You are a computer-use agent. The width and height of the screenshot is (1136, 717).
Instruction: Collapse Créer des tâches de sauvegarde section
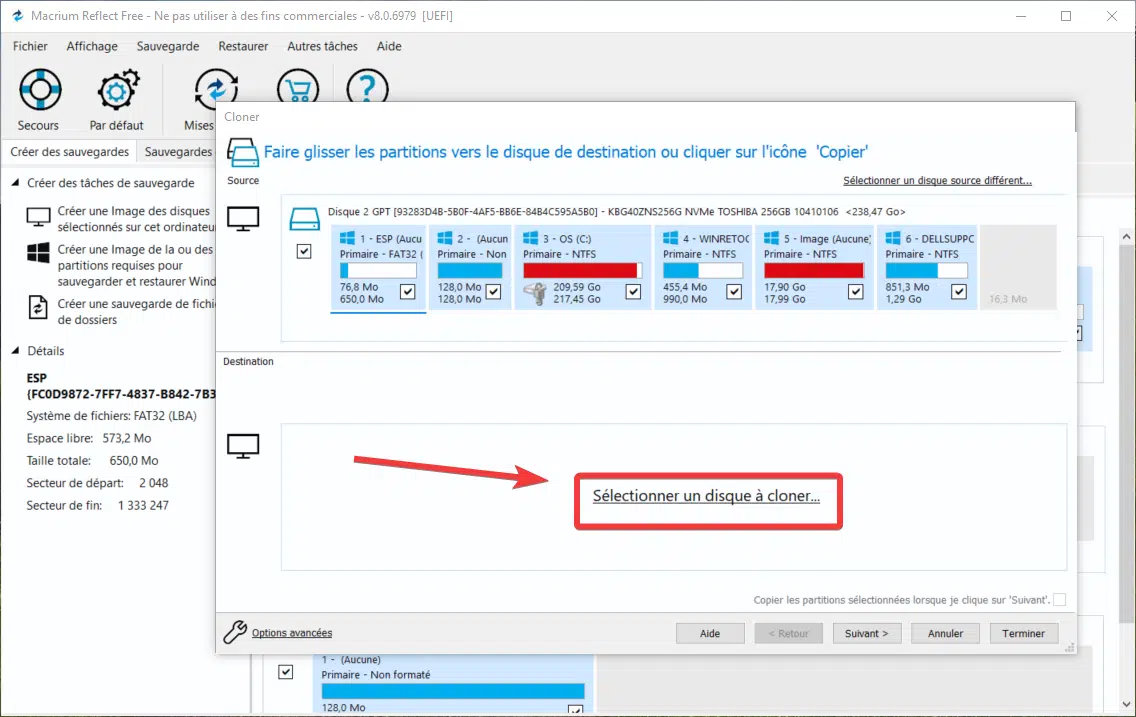[x=15, y=183]
